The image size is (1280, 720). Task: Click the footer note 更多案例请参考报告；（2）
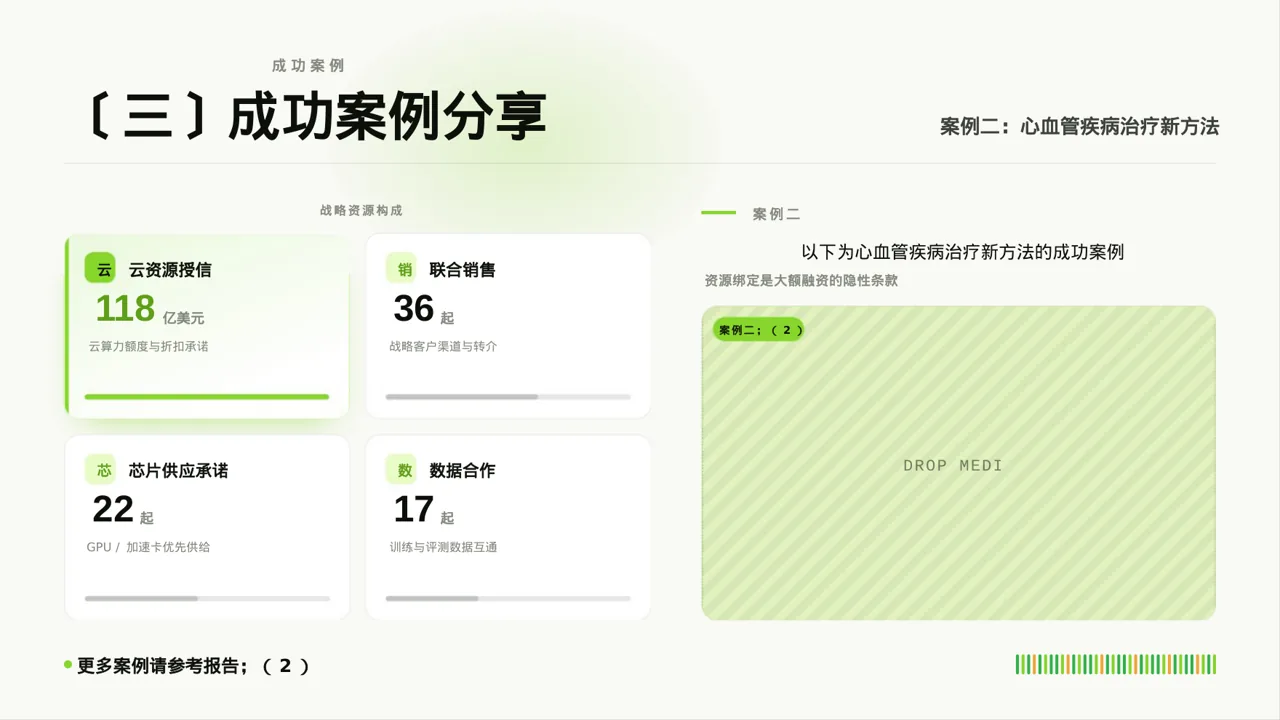pos(194,666)
